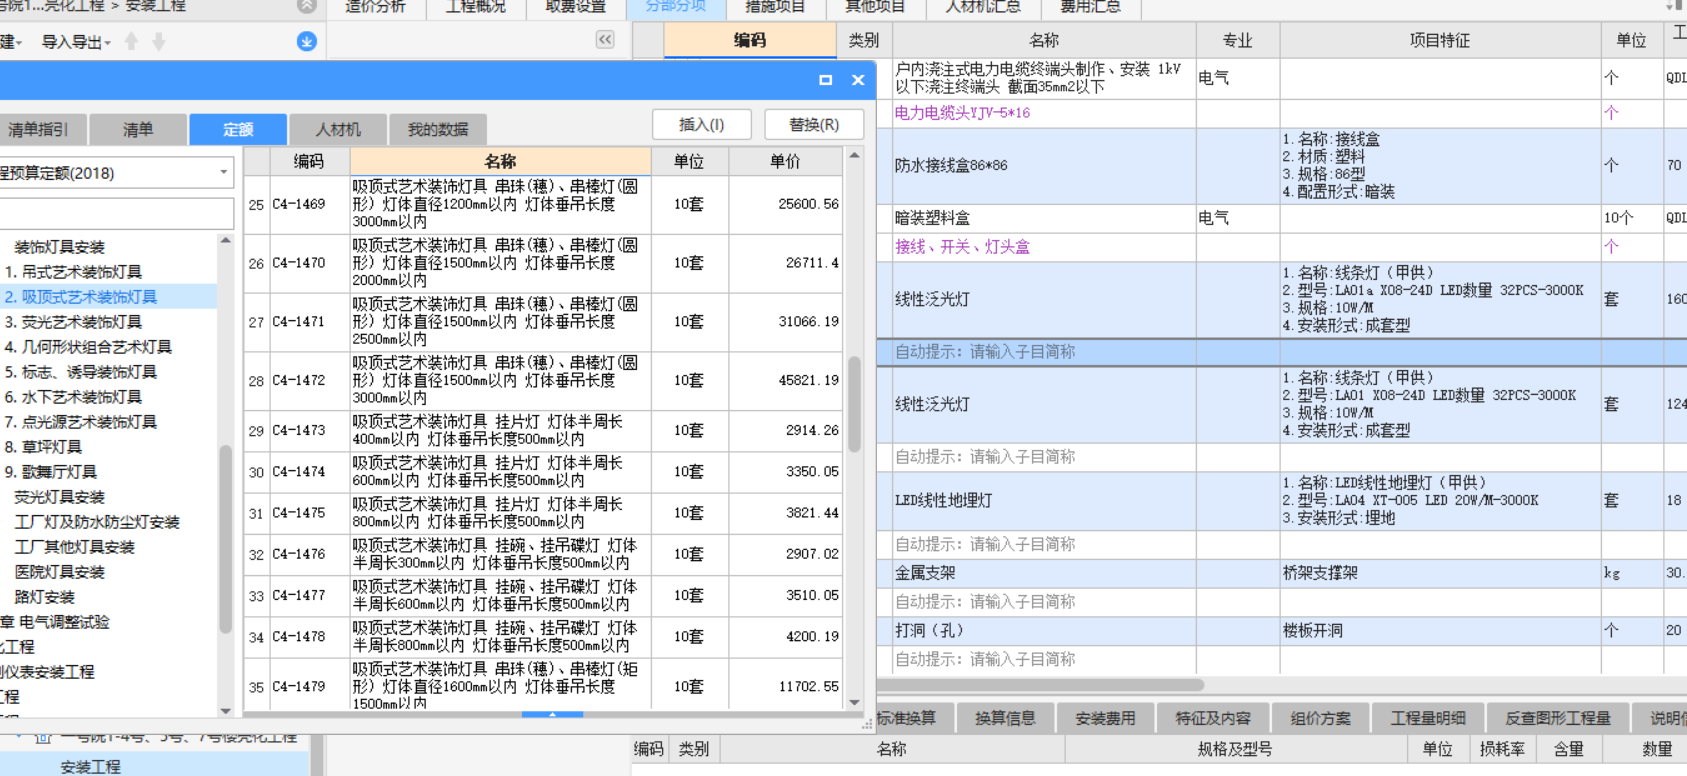Click the 名称 column header in quota table
Viewport: 1687px width, 776px height.
coord(501,161)
